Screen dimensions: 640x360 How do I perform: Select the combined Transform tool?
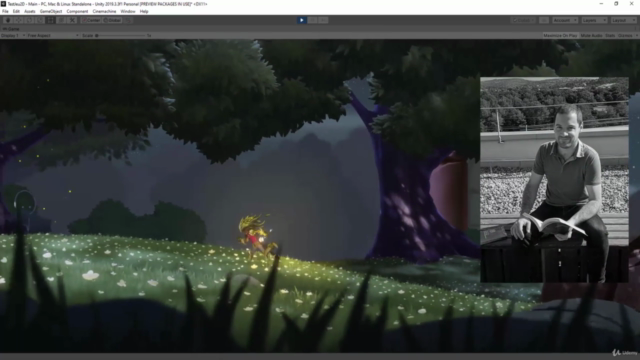coord(61,20)
